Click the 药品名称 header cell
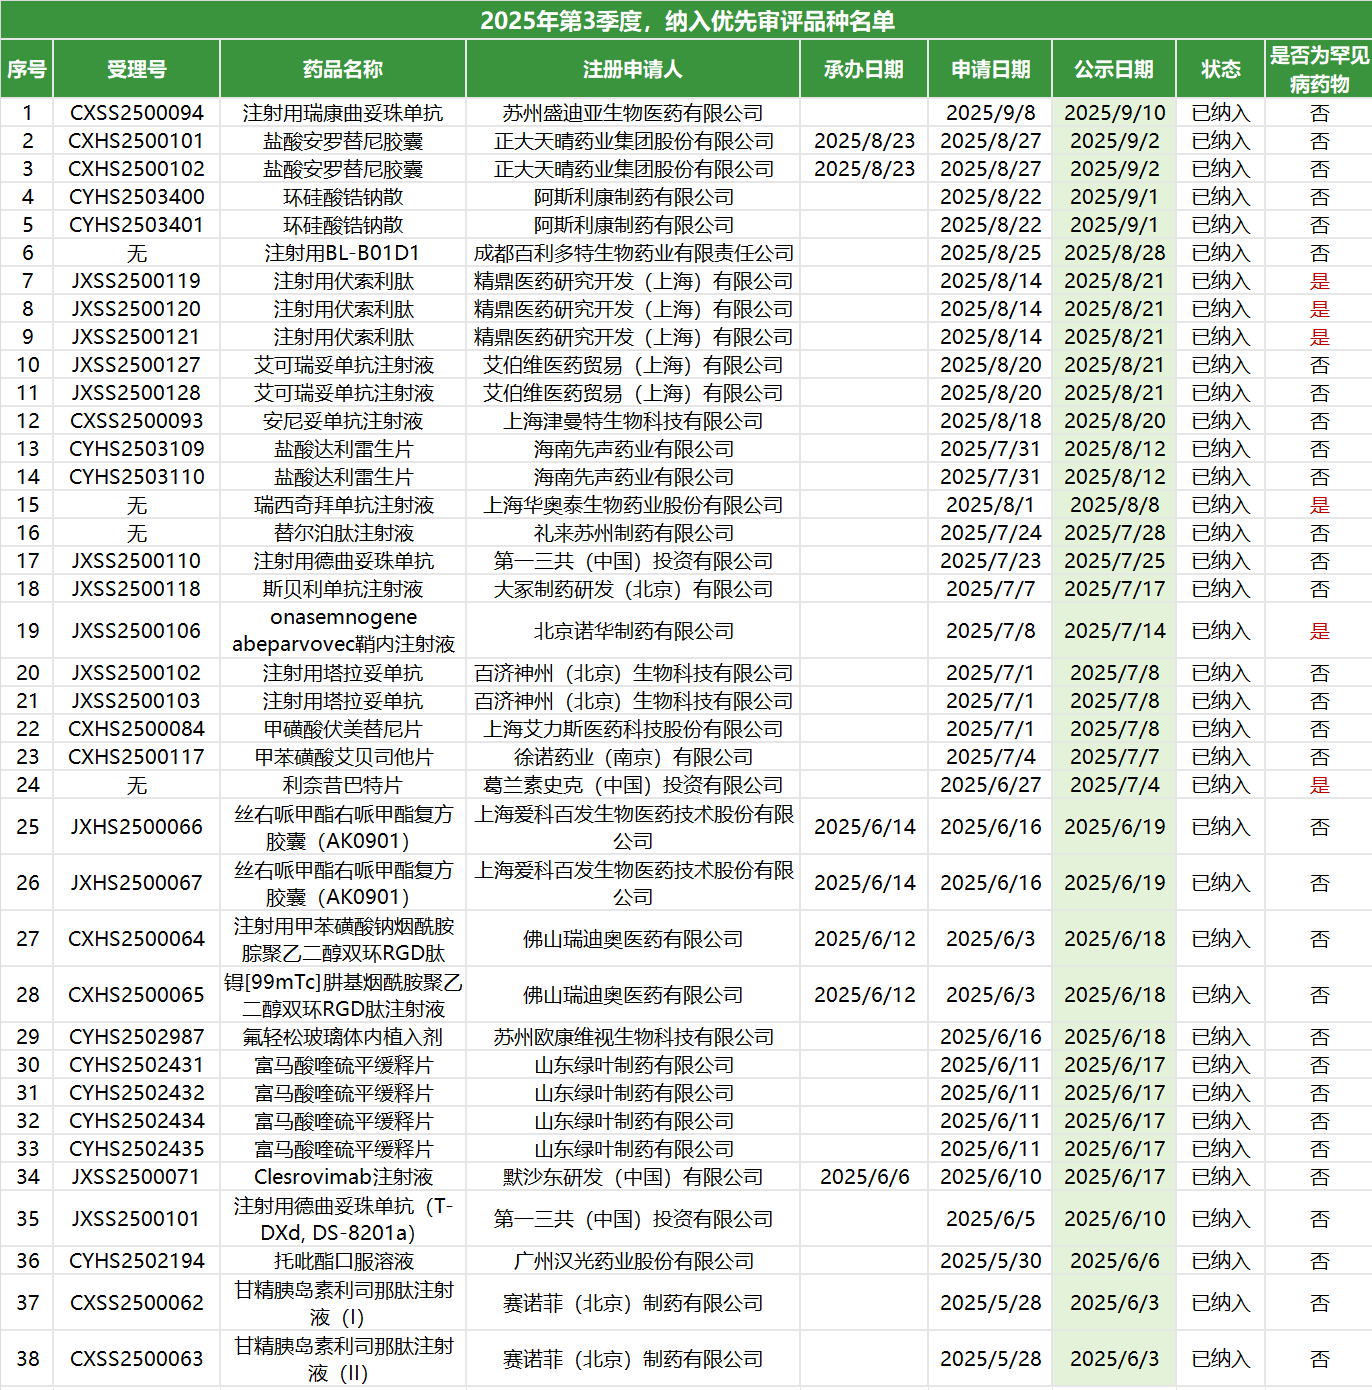1372x1390 pixels. 342,69
